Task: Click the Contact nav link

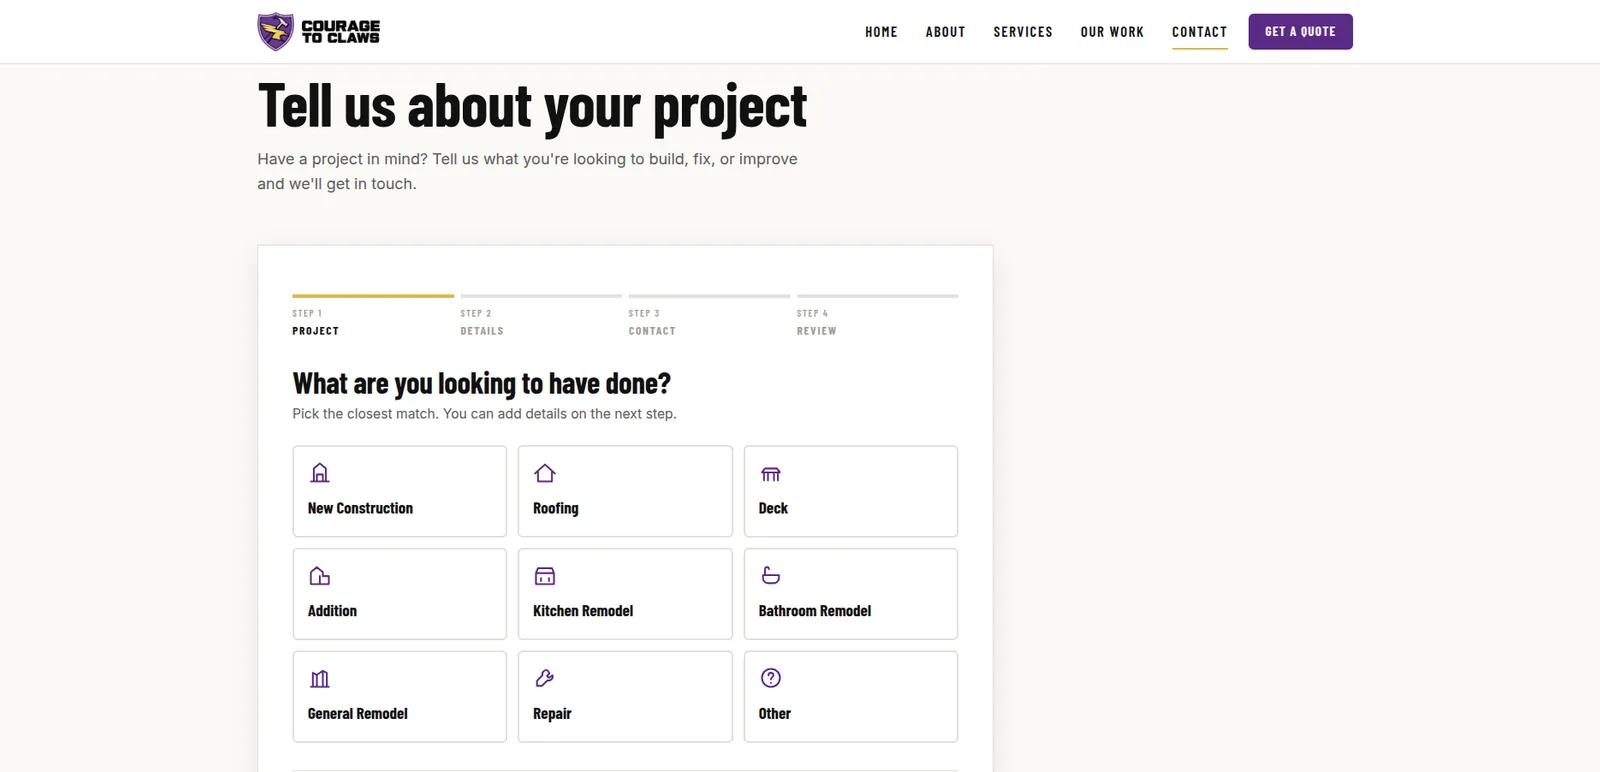Action: coord(1199,32)
